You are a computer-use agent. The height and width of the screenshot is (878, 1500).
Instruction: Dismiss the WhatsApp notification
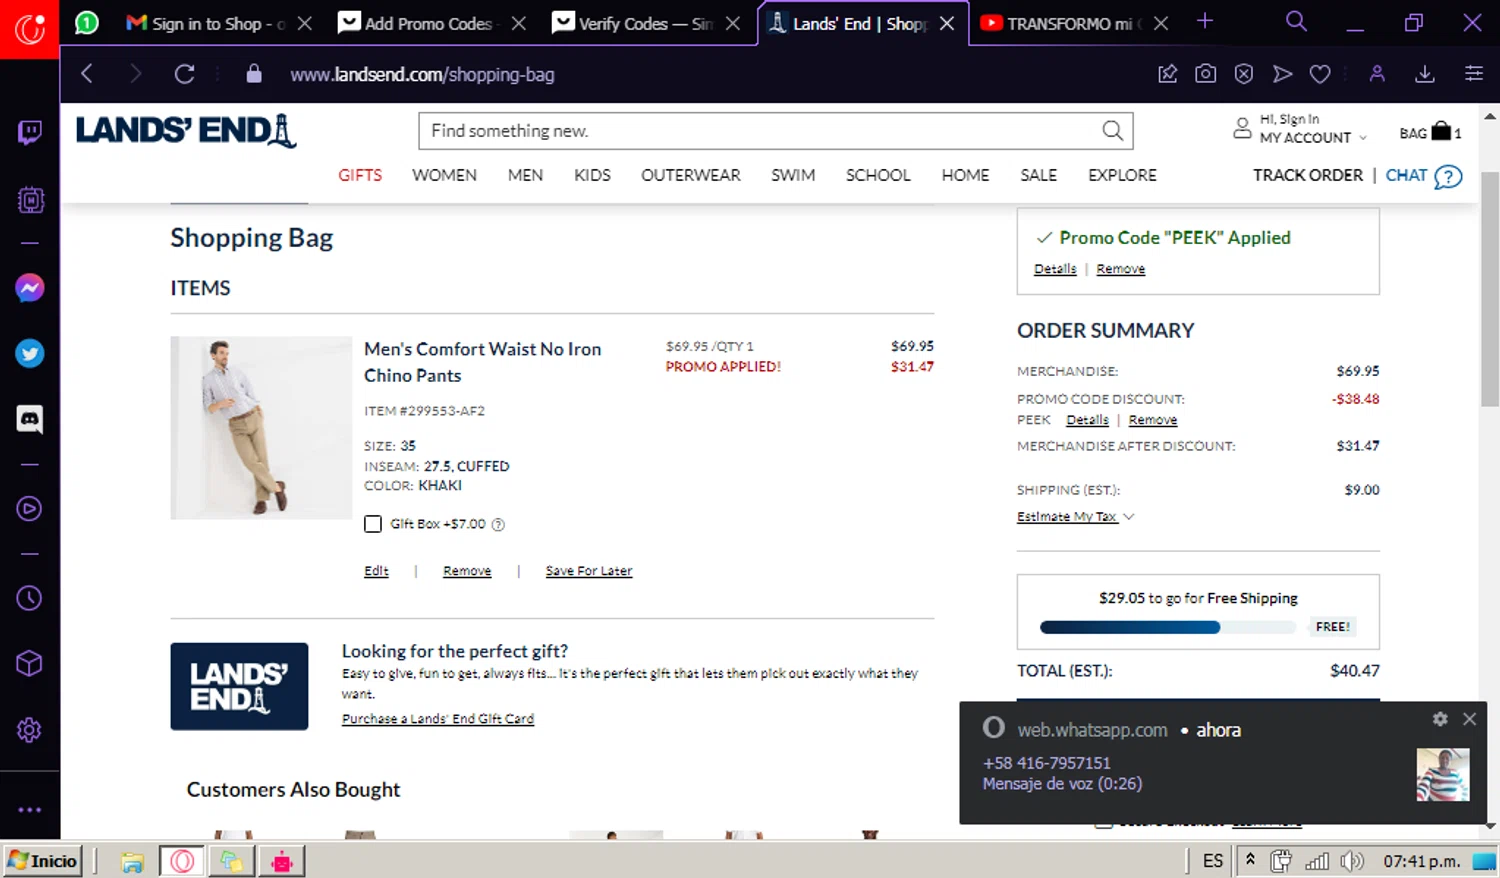pyautogui.click(x=1469, y=719)
